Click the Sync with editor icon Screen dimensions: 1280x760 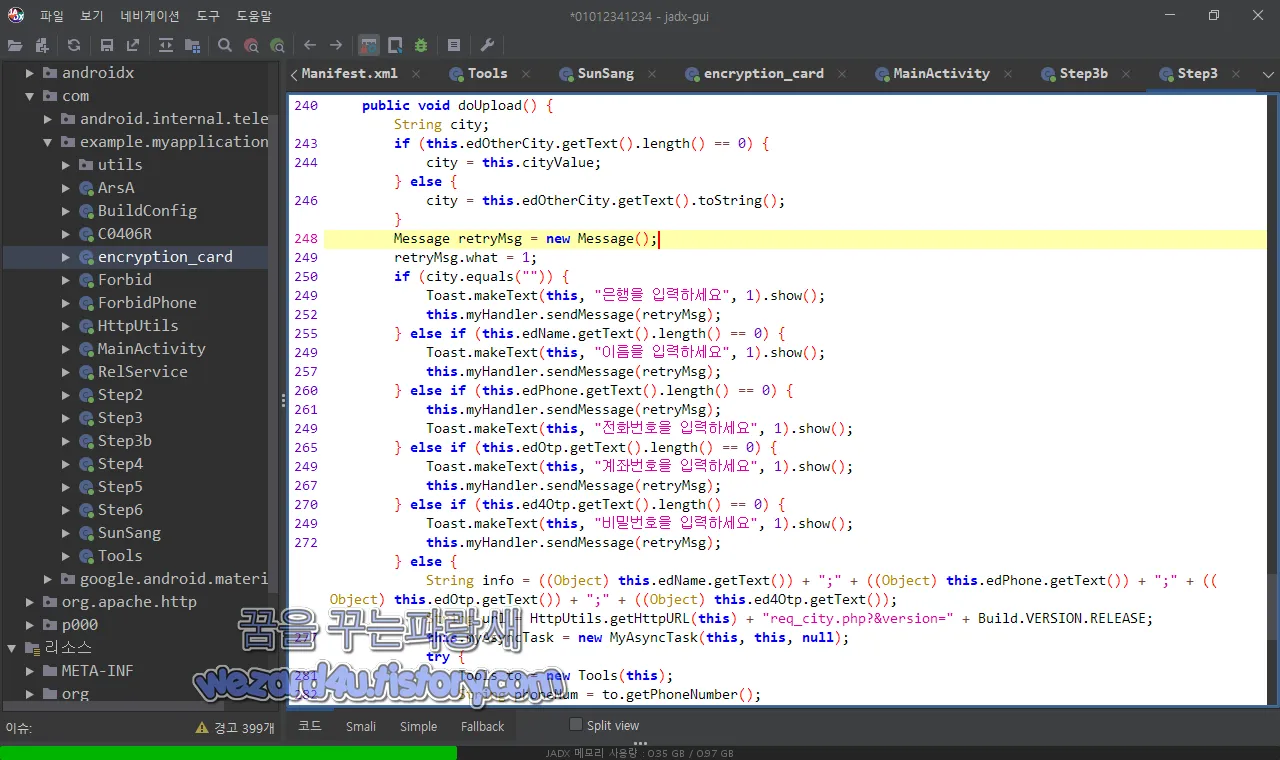(x=166, y=45)
